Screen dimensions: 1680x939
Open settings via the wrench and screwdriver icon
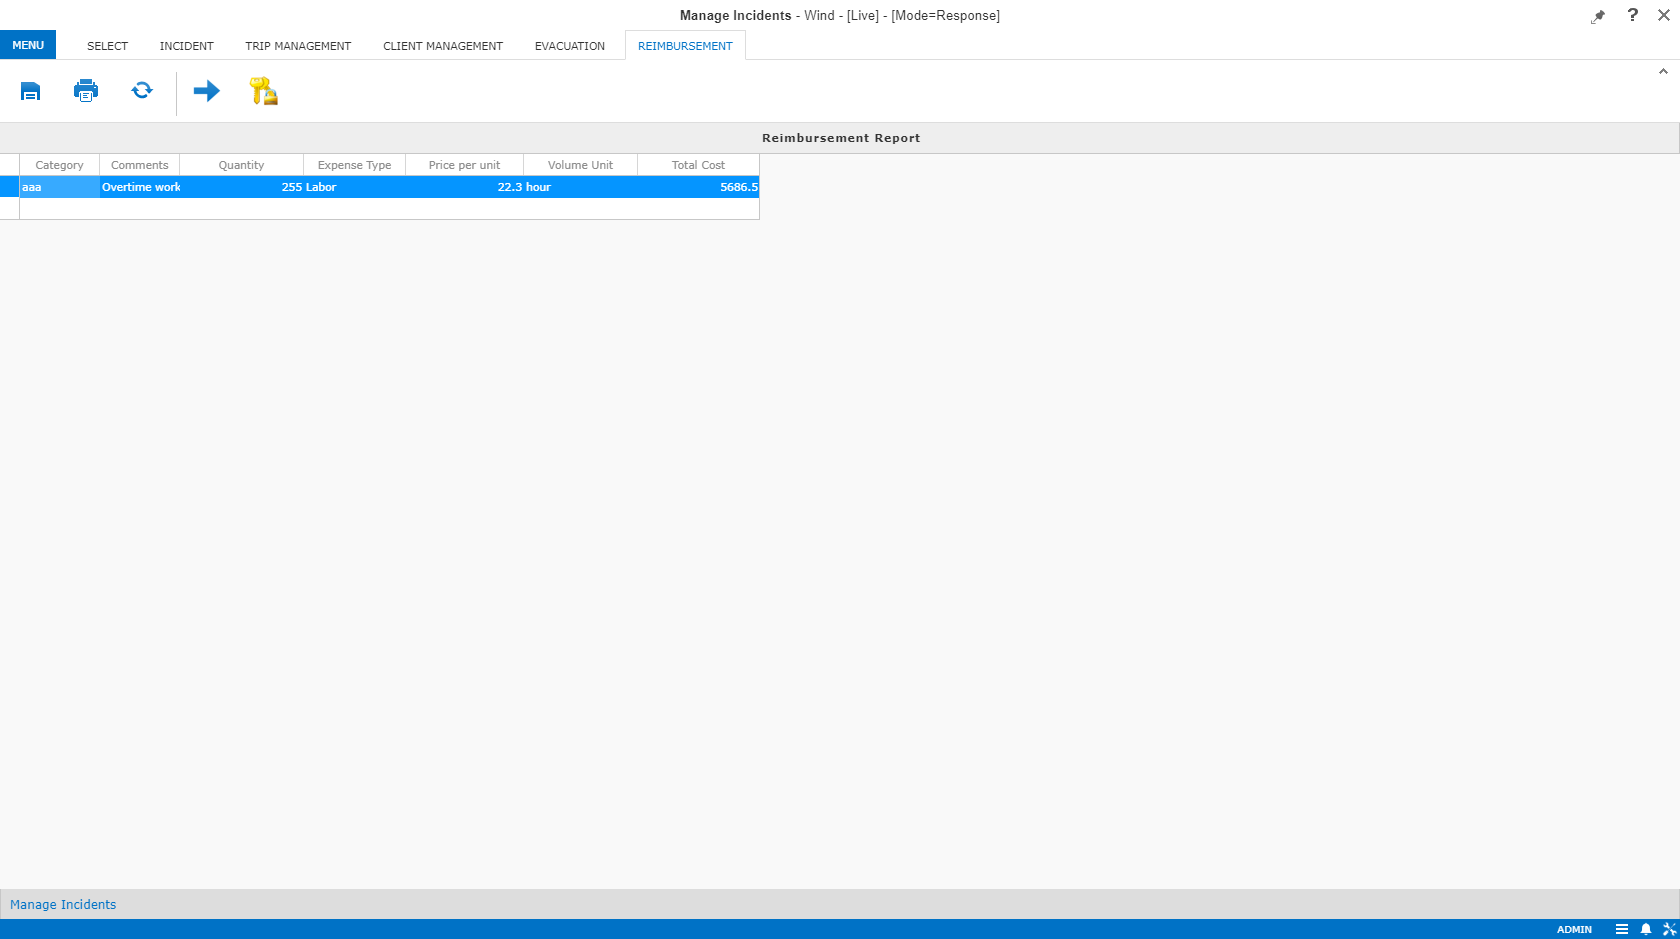(1670, 929)
